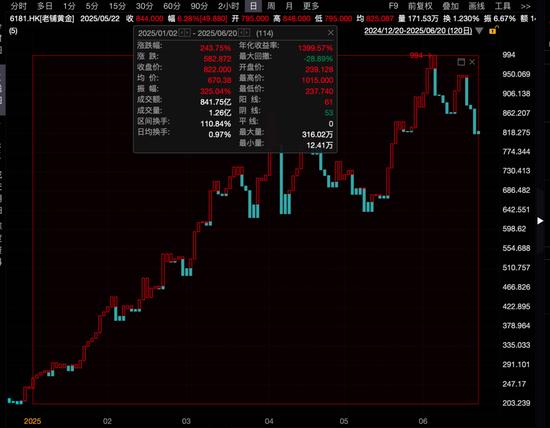Select the 成交额 841.75亿 value
This screenshot has height=428, width=550.
coord(215,102)
